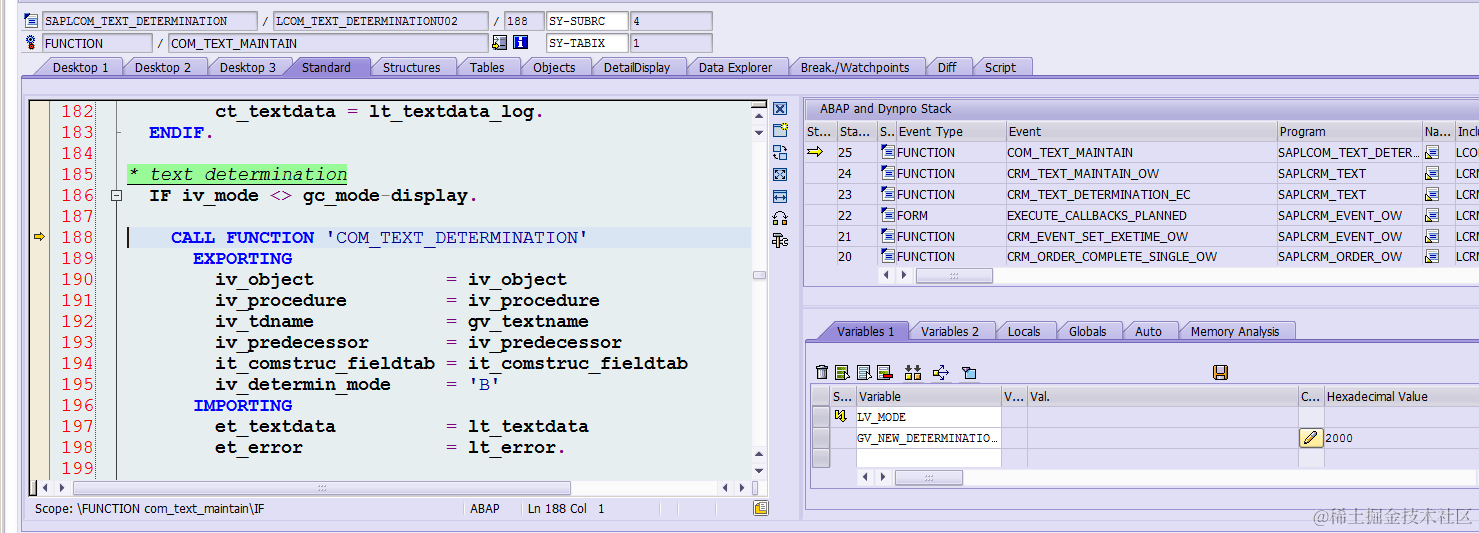Screen dimensions: 1479x533
Task: Click the Program column header in stack
Action: (x=1350, y=131)
